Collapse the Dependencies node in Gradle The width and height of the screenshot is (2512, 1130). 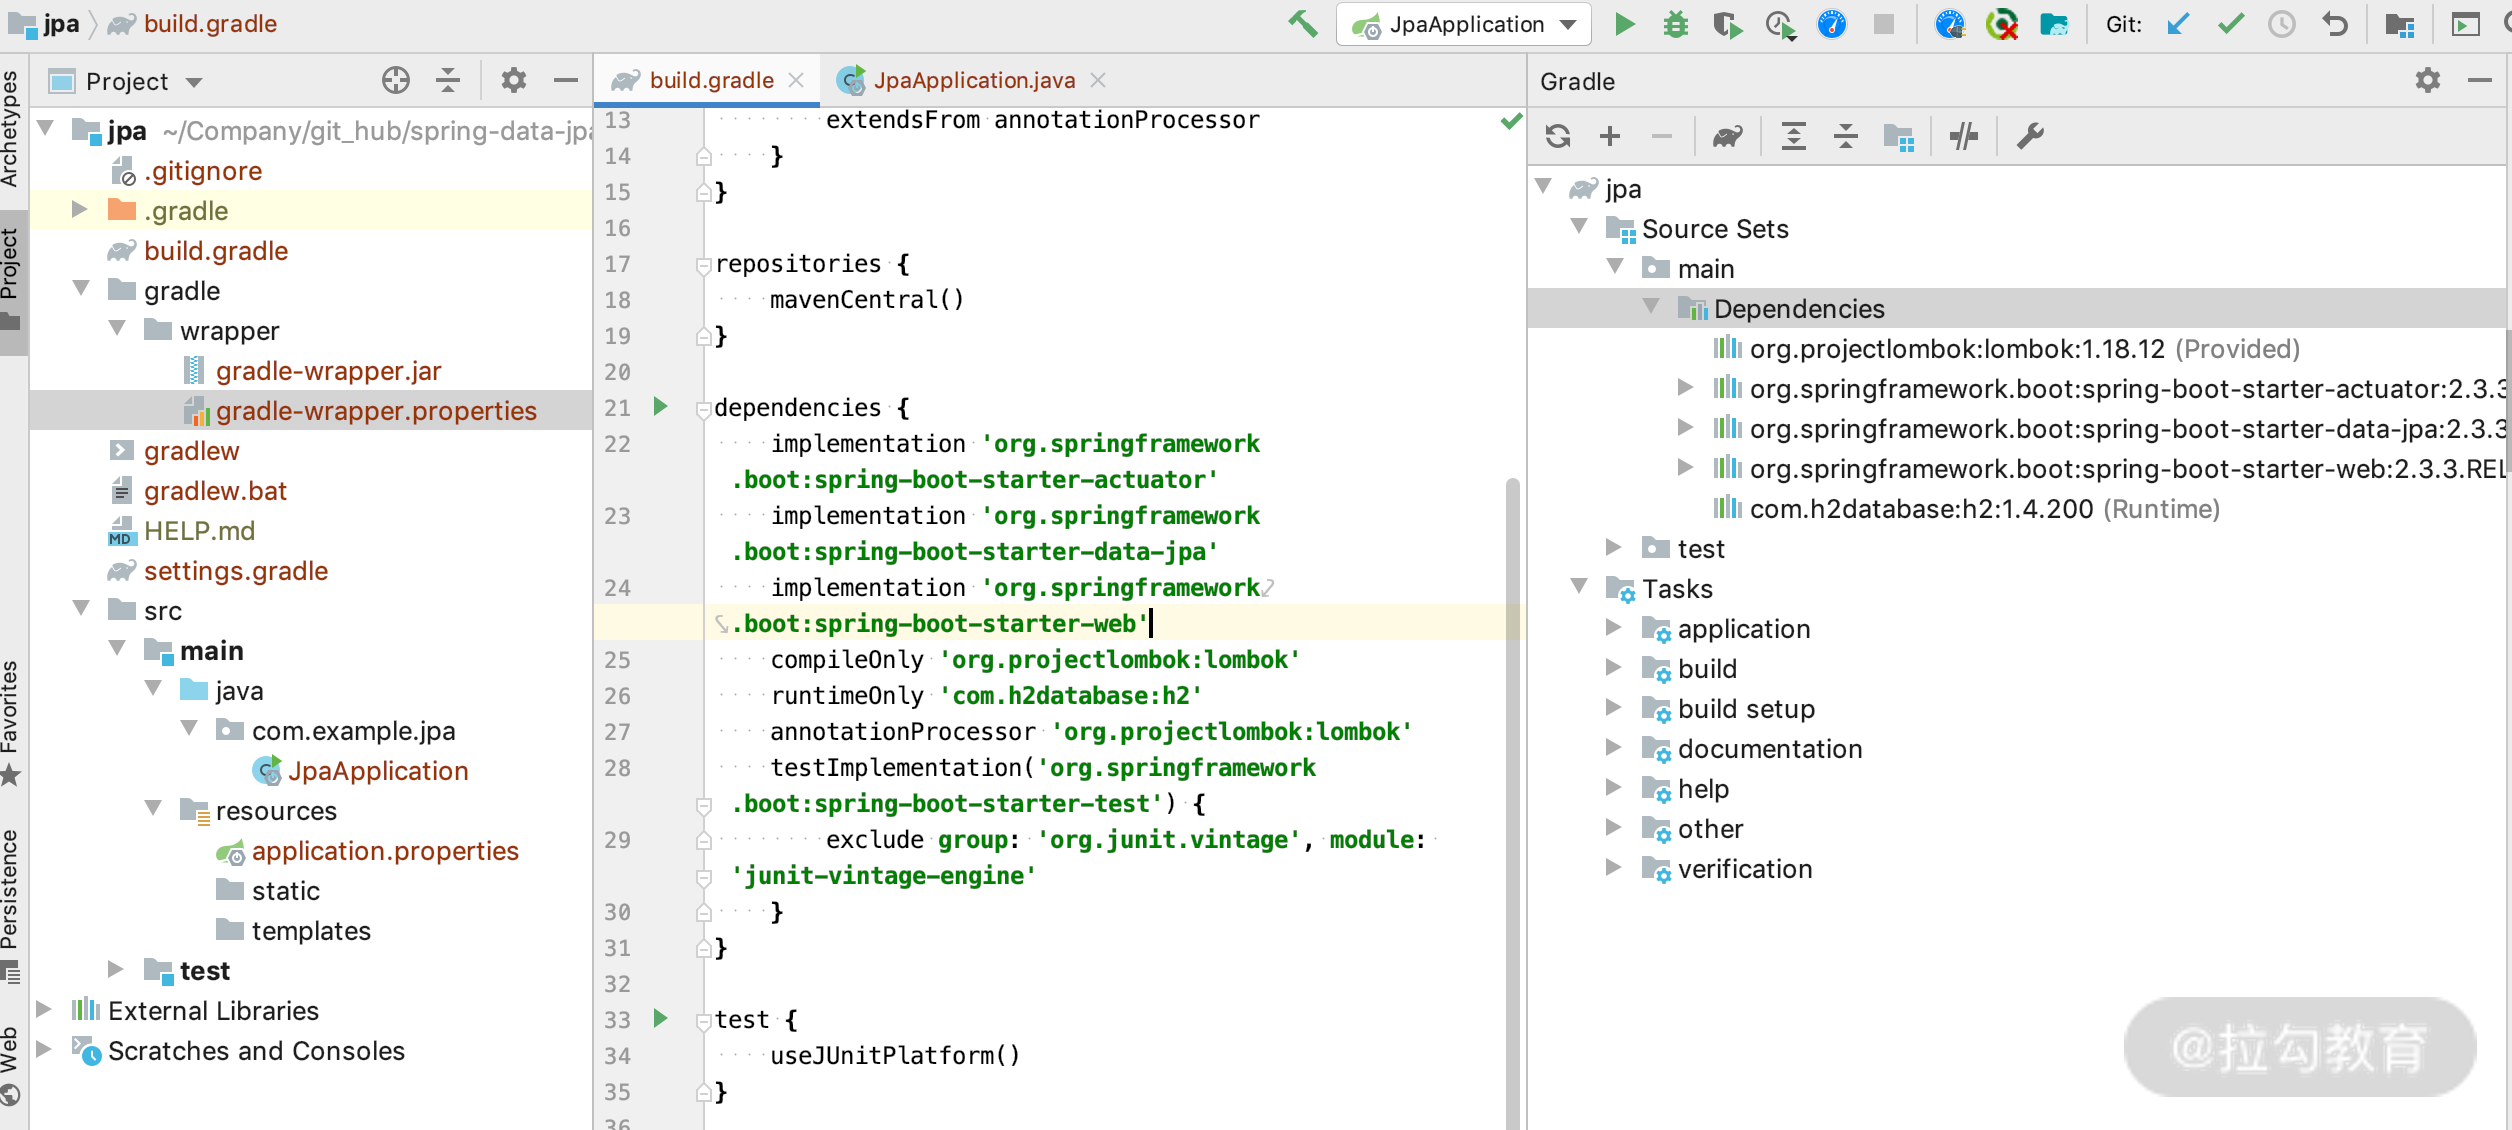(x=1651, y=307)
